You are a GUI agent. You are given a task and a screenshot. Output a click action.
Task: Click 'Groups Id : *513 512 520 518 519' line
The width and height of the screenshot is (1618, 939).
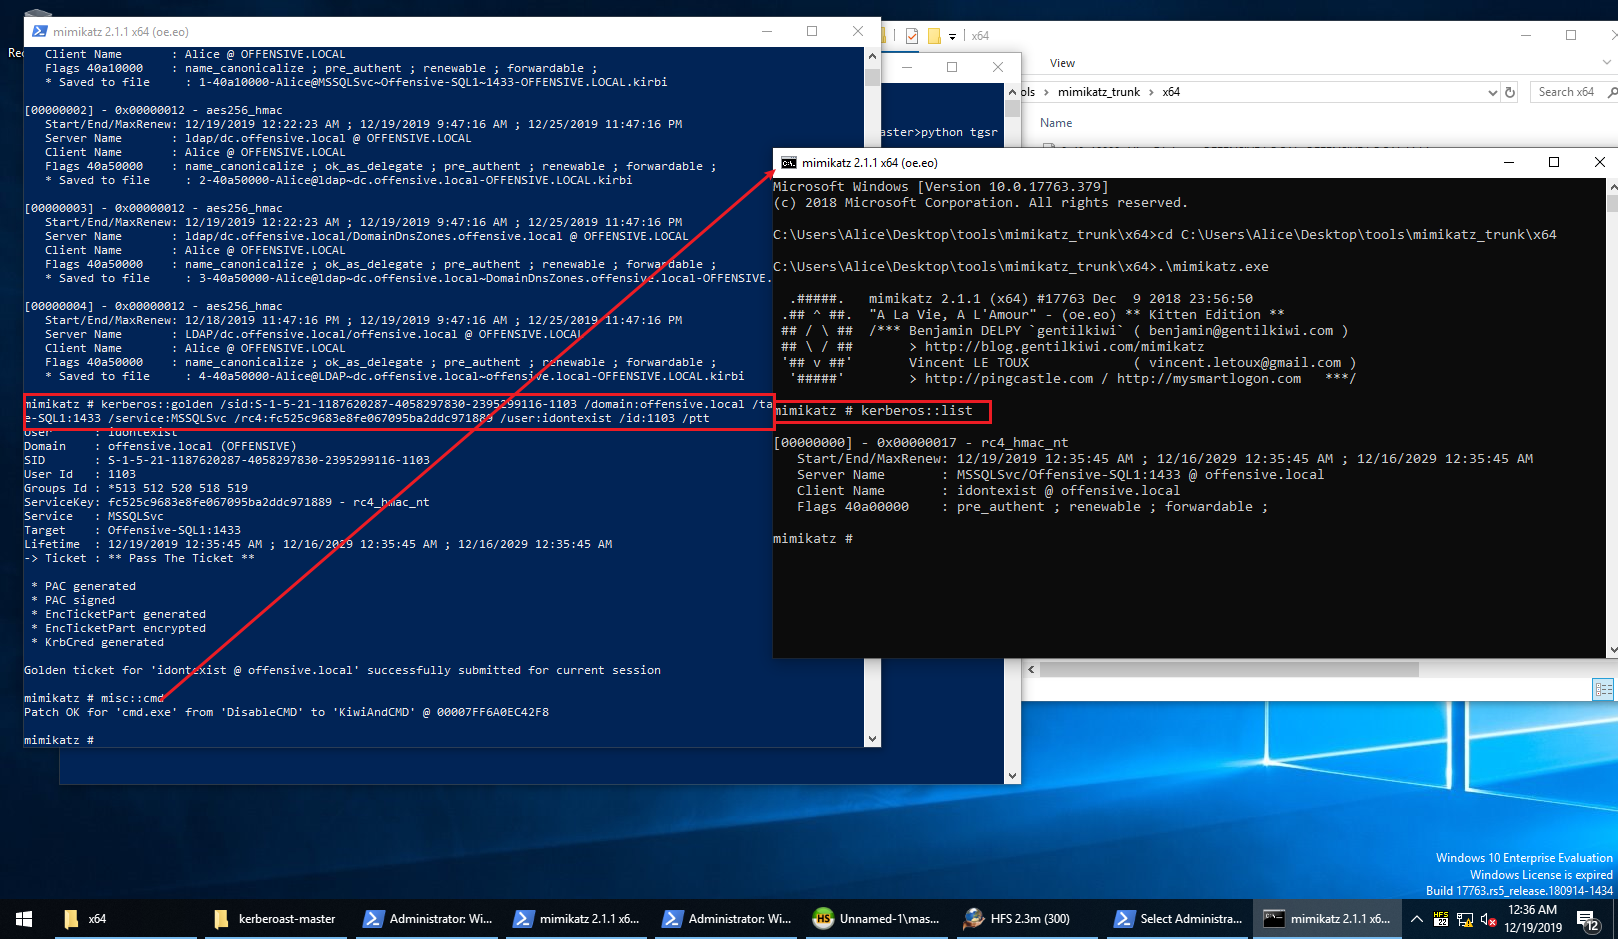coord(136,489)
